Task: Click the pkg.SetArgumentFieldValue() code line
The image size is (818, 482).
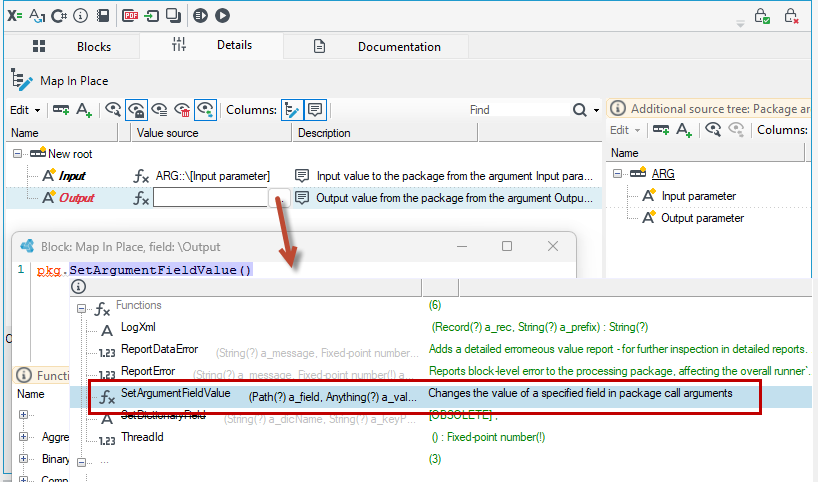Action: [145, 270]
